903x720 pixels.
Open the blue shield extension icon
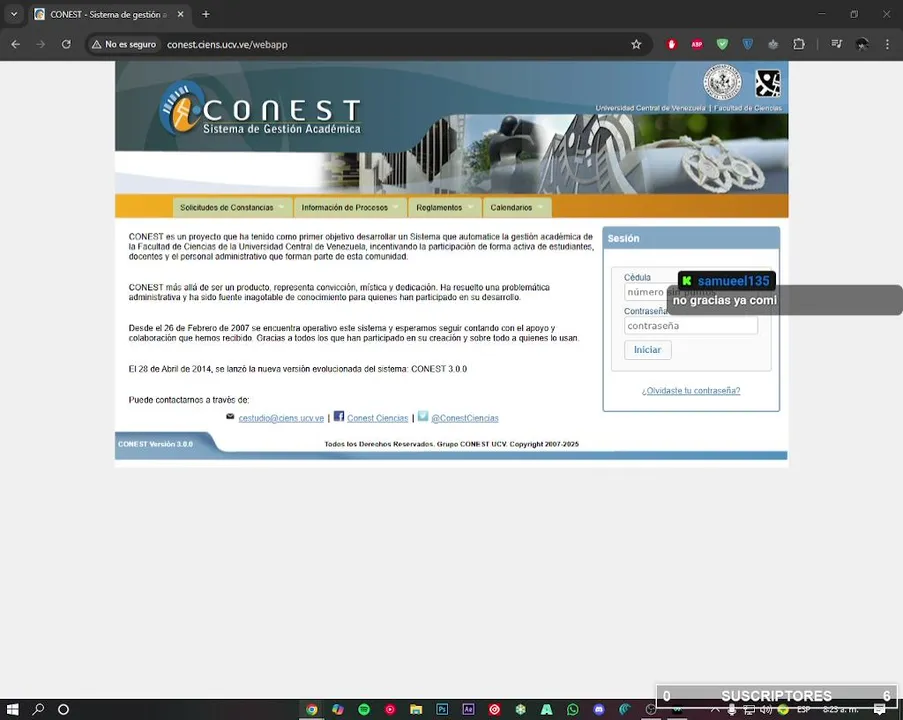[748, 44]
